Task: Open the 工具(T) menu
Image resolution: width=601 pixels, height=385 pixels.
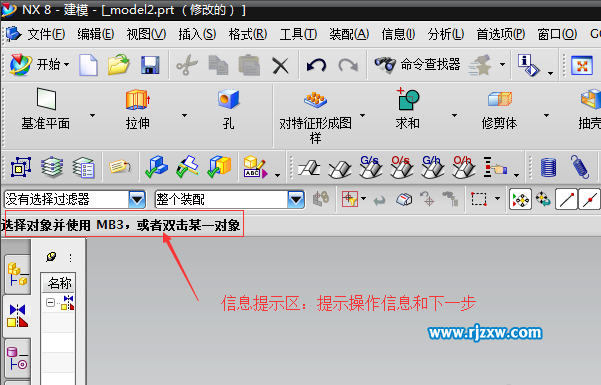Action: (298, 35)
